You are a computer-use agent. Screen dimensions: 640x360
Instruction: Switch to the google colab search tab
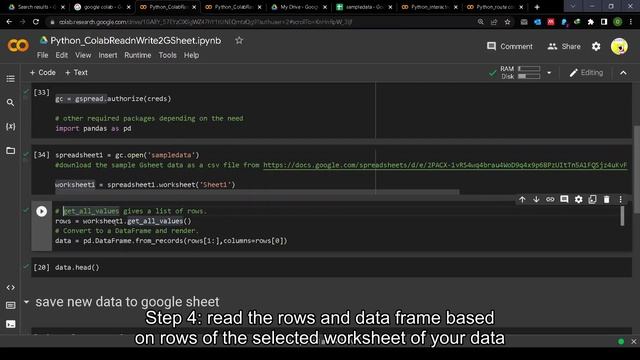[102, 7]
